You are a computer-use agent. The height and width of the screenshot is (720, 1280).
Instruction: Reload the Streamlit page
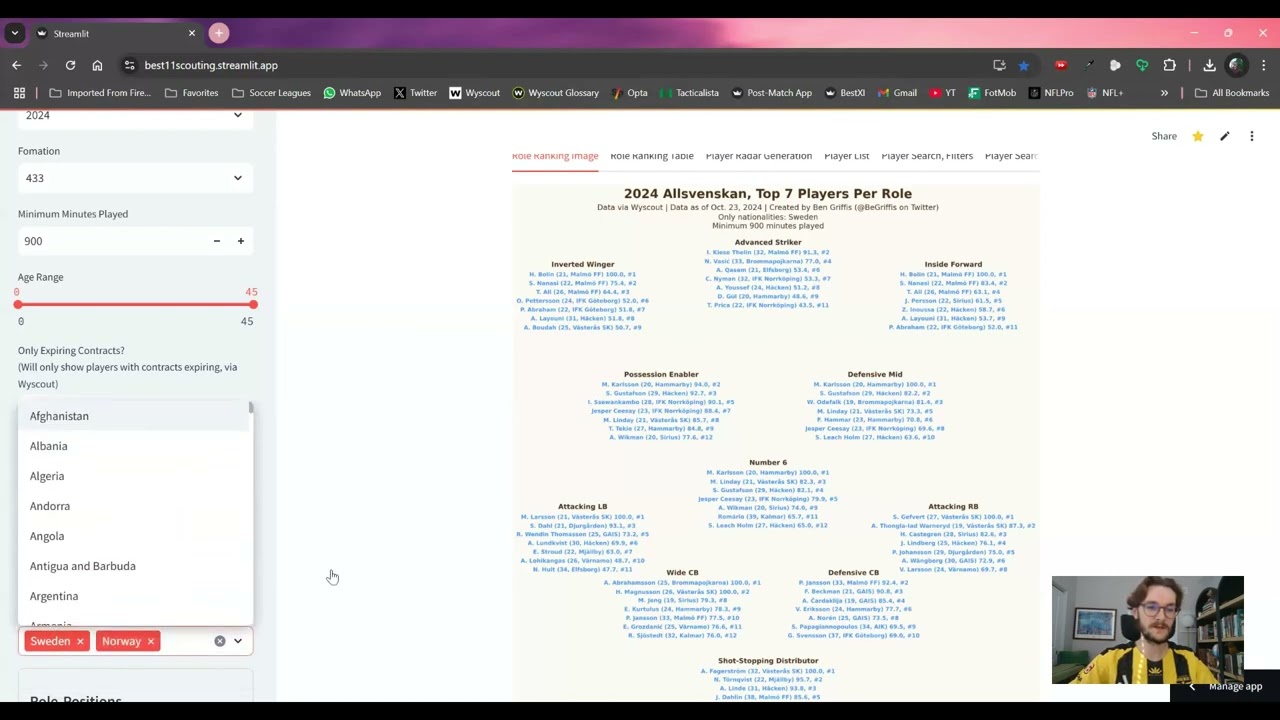click(x=70, y=65)
